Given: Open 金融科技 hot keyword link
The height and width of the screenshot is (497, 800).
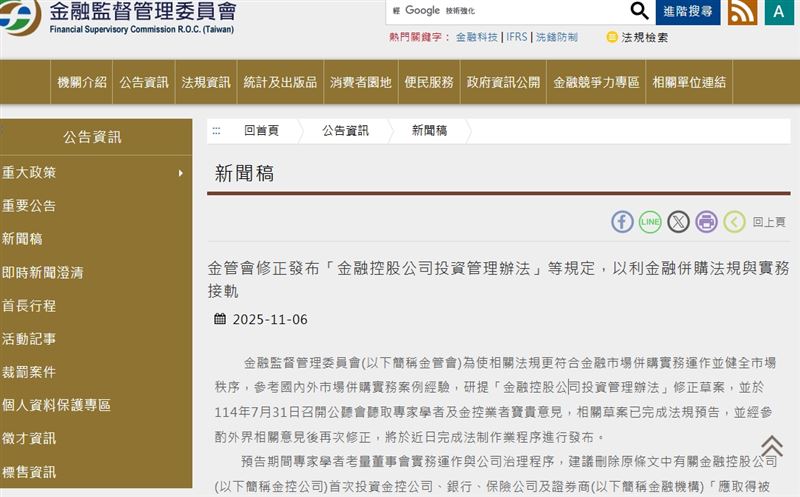Looking at the screenshot, I should [x=477, y=37].
